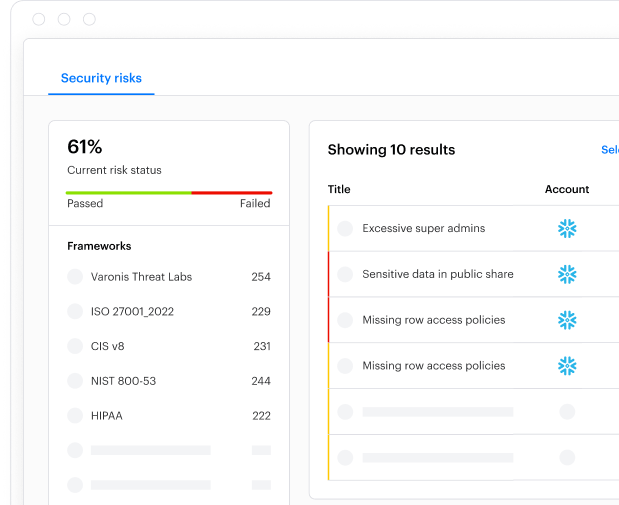Select the ISO 27001_2022 framework radio
The height and width of the screenshot is (505, 619).
pos(75,312)
